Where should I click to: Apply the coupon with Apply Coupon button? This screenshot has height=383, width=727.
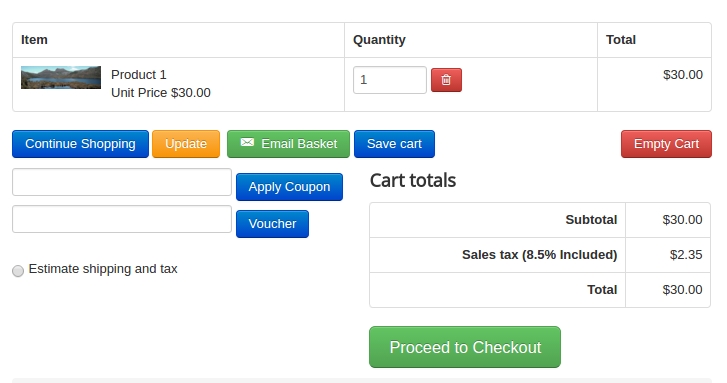(289, 187)
